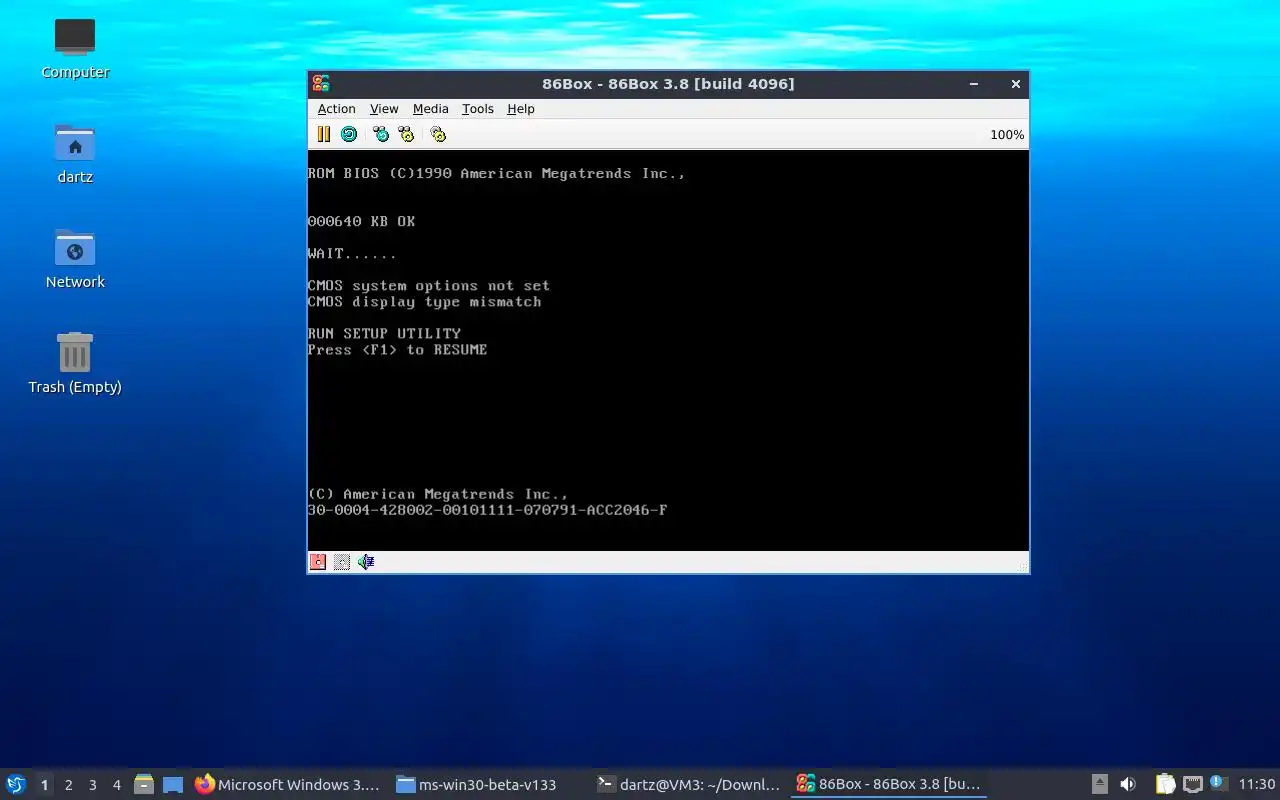Switch to Firefox Microsoft Windows 3 taskbar window
The width and height of the screenshot is (1280, 800).
(288, 785)
